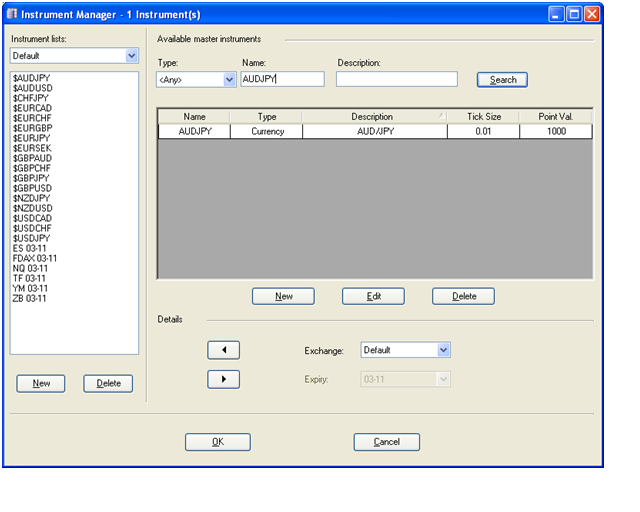
Task: Open the Exchange dropdown
Action: point(444,350)
